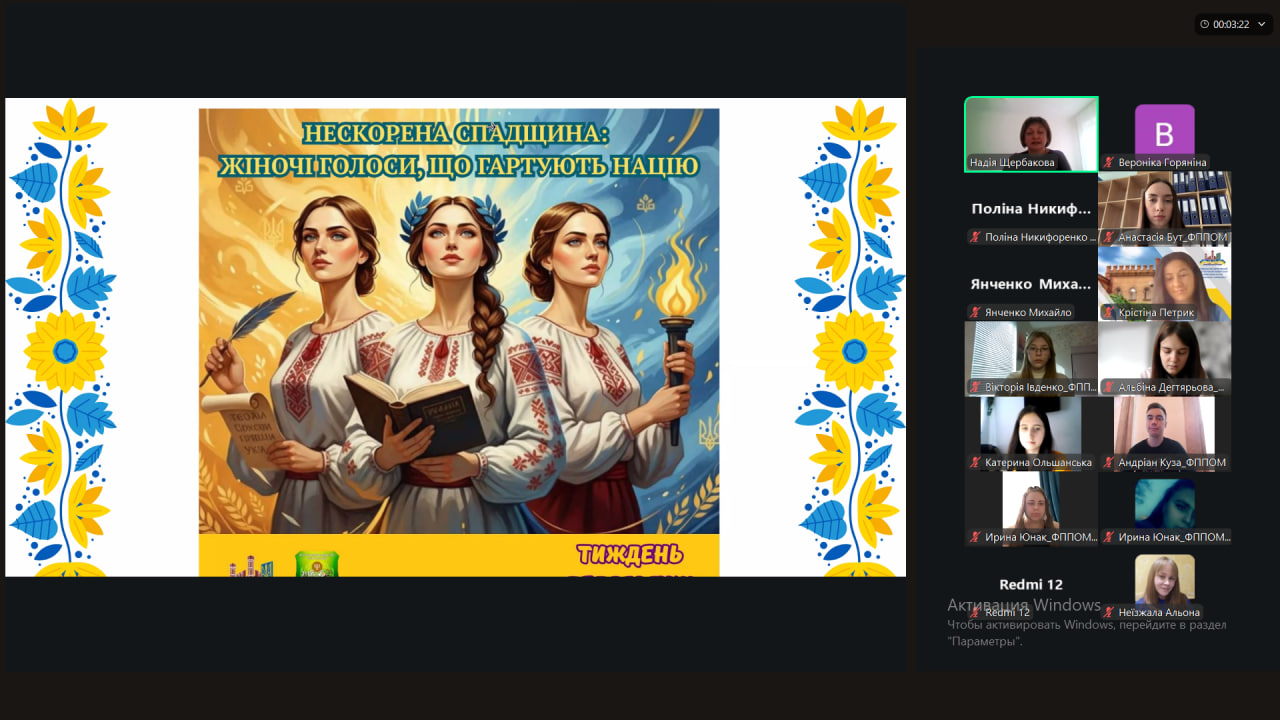Select Вікторія Івденко_ФПП video thumbnail
Screen dimensions: 1280x720
tap(1031, 358)
